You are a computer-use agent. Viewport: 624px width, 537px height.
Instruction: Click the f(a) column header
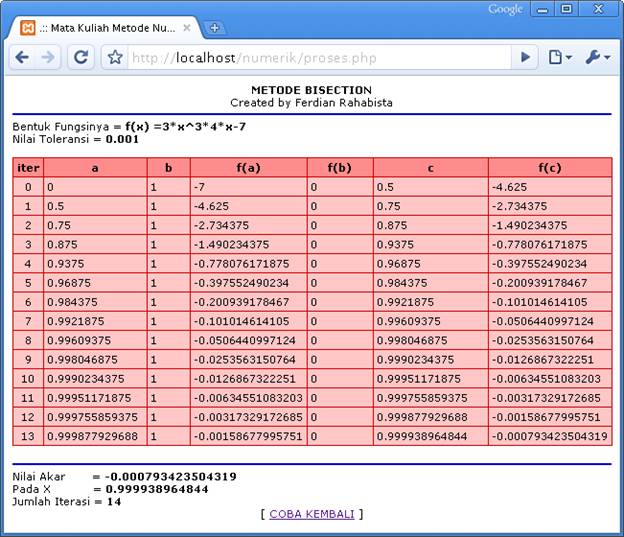pos(248,168)
